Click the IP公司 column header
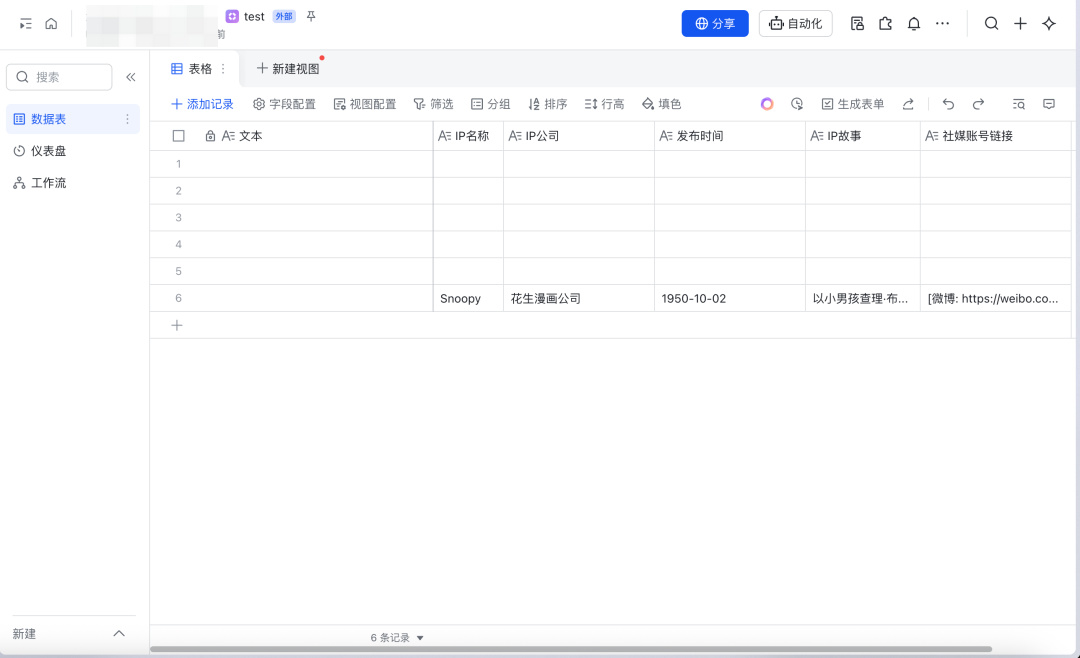1080x658 pixels. tap(579, 136)
